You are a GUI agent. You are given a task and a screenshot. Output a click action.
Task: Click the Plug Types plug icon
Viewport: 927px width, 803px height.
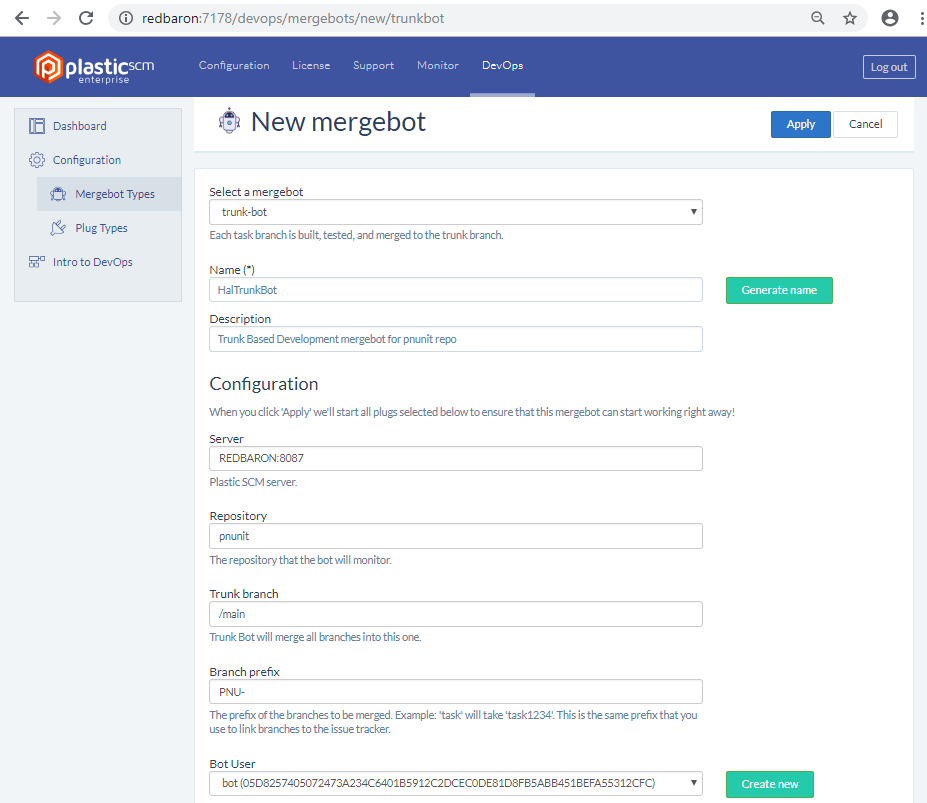[58, 228]
